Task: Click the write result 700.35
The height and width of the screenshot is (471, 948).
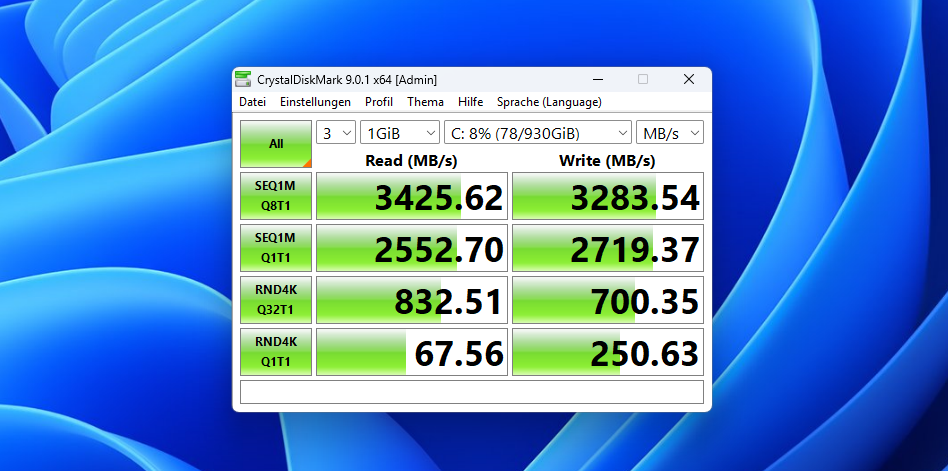Action: pos(608,300)
